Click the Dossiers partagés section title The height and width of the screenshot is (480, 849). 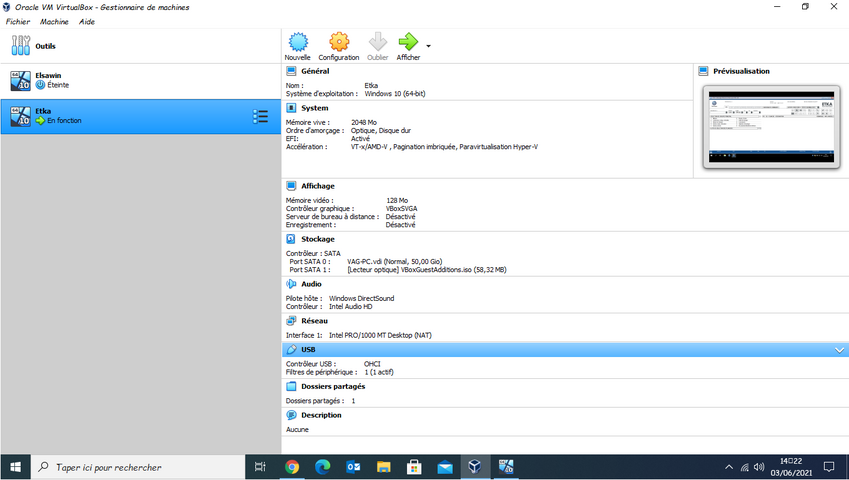coord(333,386)
